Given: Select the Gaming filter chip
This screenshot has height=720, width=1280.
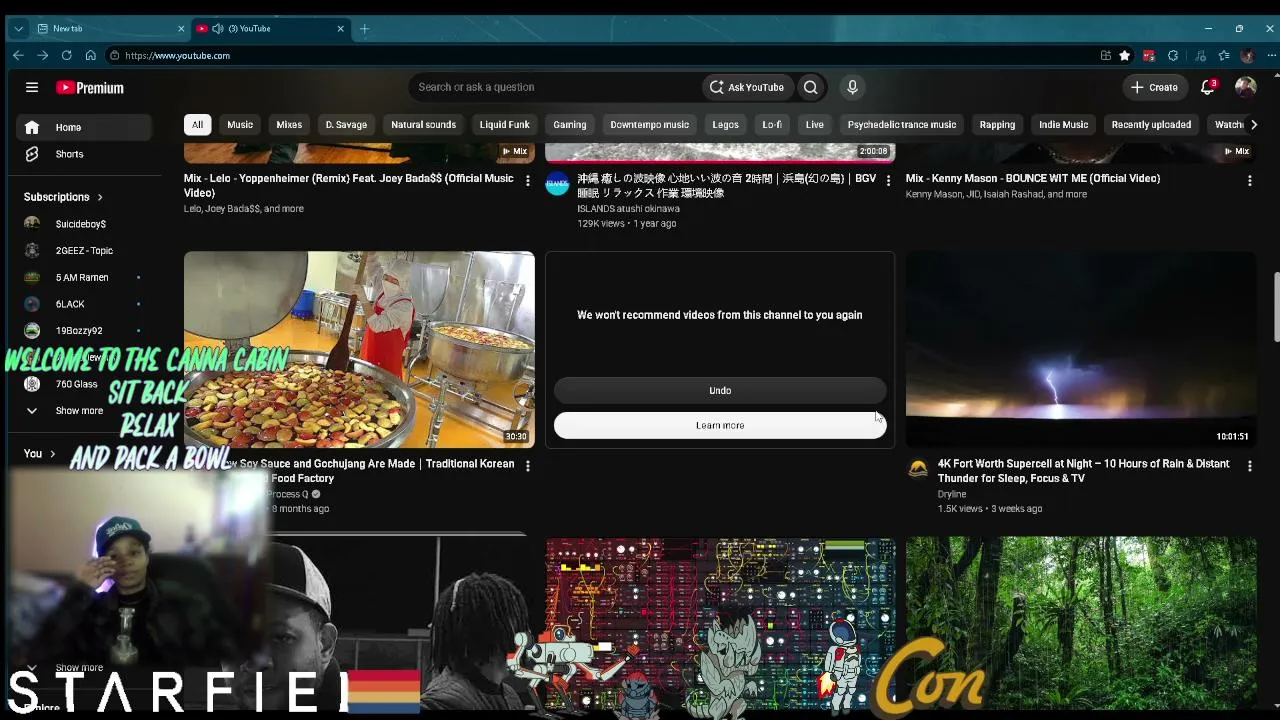Looking at the screenshot, I should pyautogui.click(x=570, y=125).
